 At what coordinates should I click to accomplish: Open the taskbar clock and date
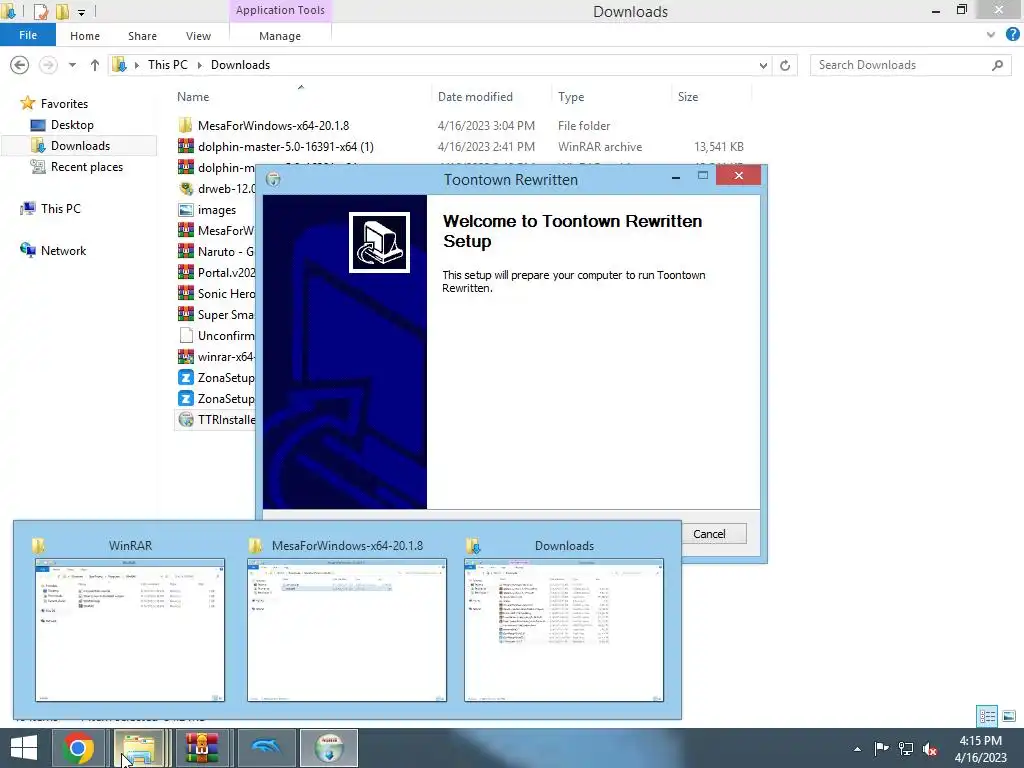coord(980,749)
